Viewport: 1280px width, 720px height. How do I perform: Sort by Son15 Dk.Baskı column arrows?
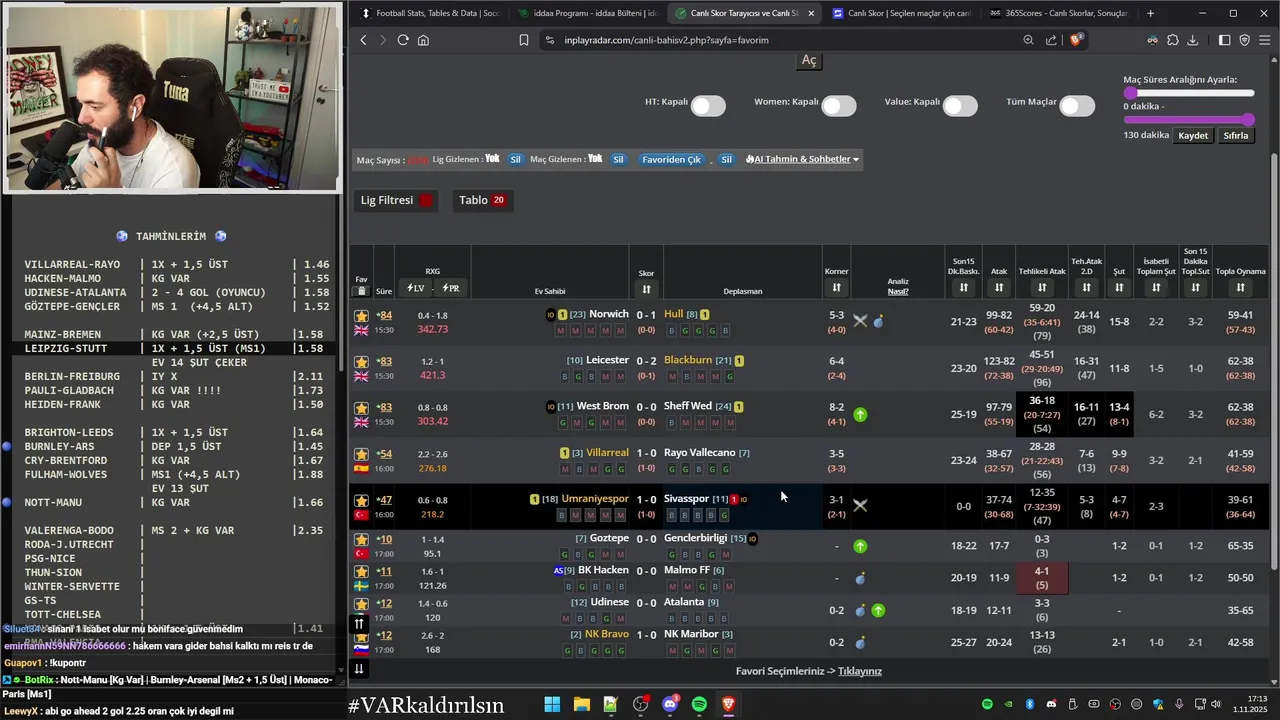coord(963,288)
